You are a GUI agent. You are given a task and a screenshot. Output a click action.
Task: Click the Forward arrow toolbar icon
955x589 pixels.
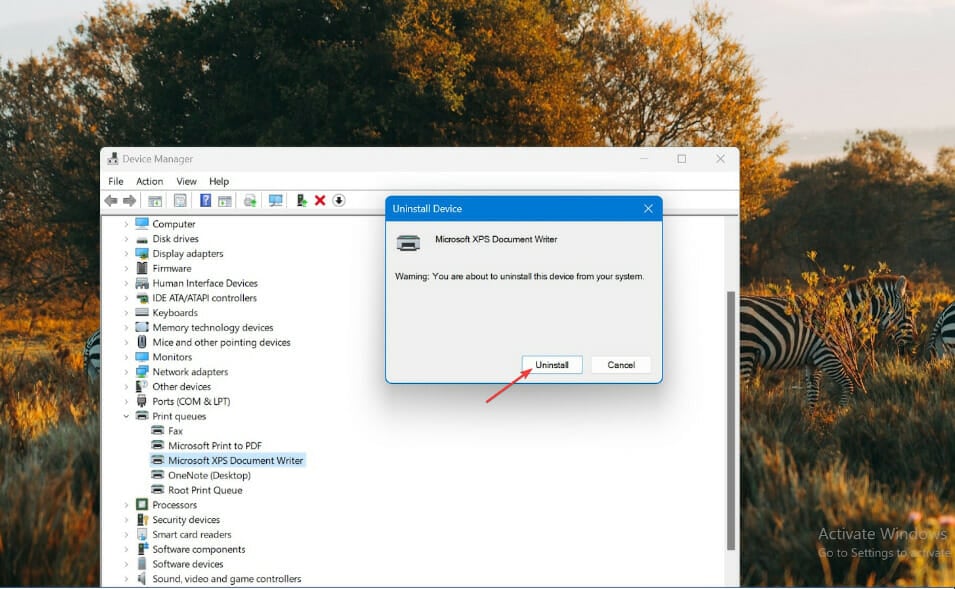[129, 200]
